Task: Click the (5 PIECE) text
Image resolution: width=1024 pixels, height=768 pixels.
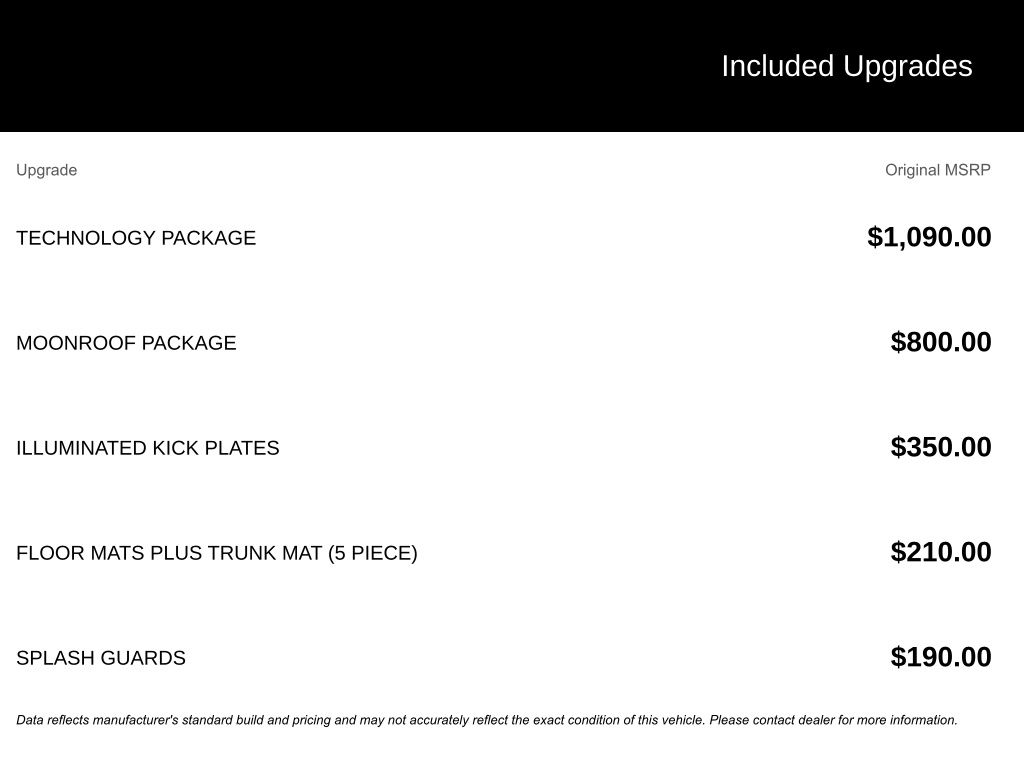Action: point(372,553)
